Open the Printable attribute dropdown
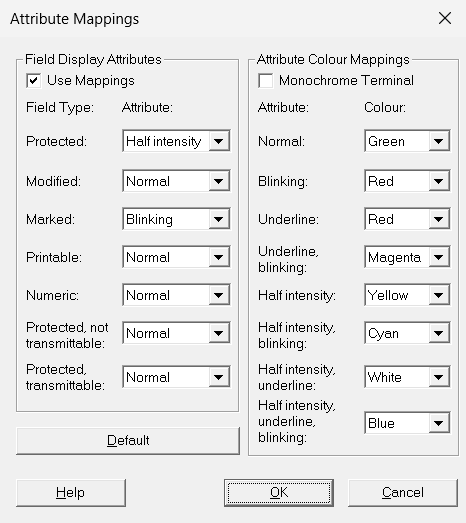 point(176,257)
